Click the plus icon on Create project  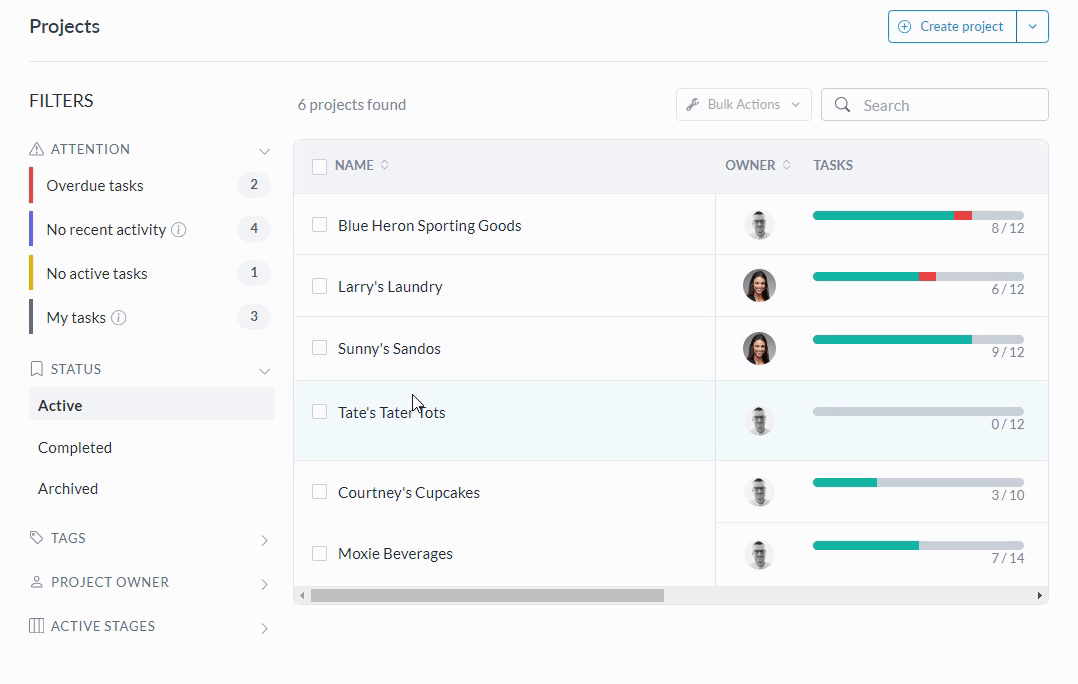(x=905, y=27)
